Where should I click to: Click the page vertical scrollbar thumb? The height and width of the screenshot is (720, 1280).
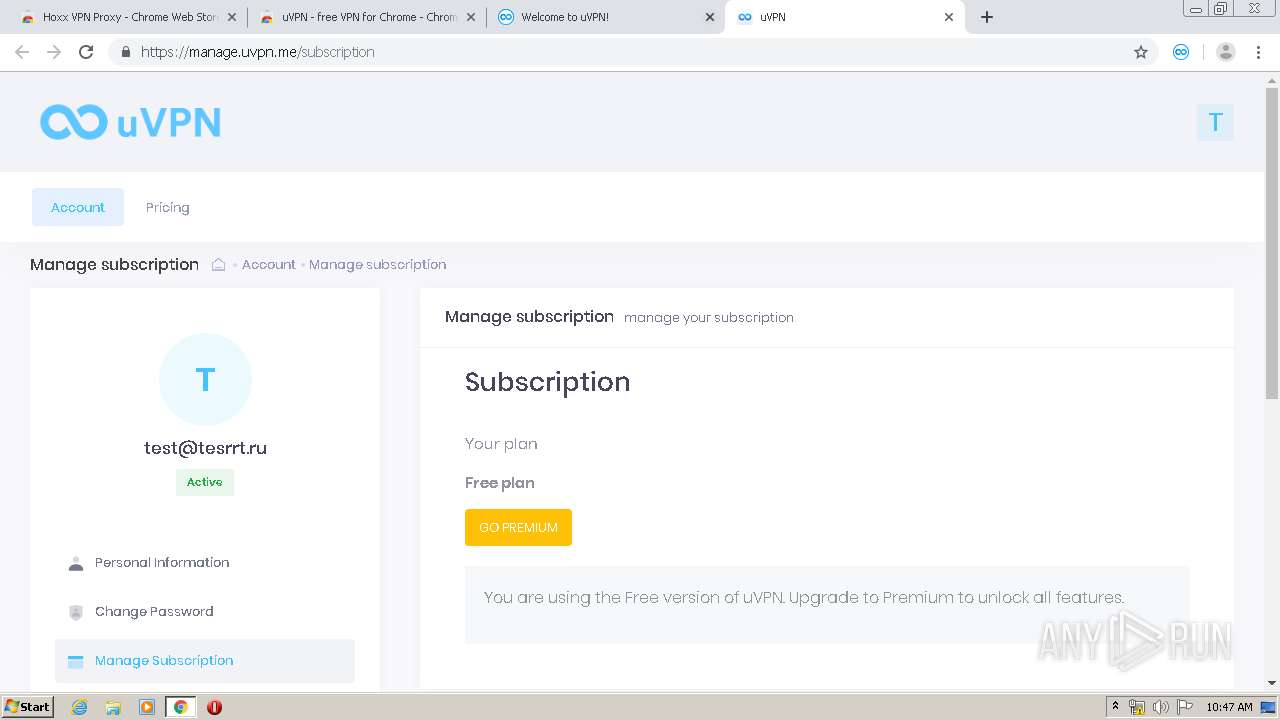click(x=1272, y=243)
